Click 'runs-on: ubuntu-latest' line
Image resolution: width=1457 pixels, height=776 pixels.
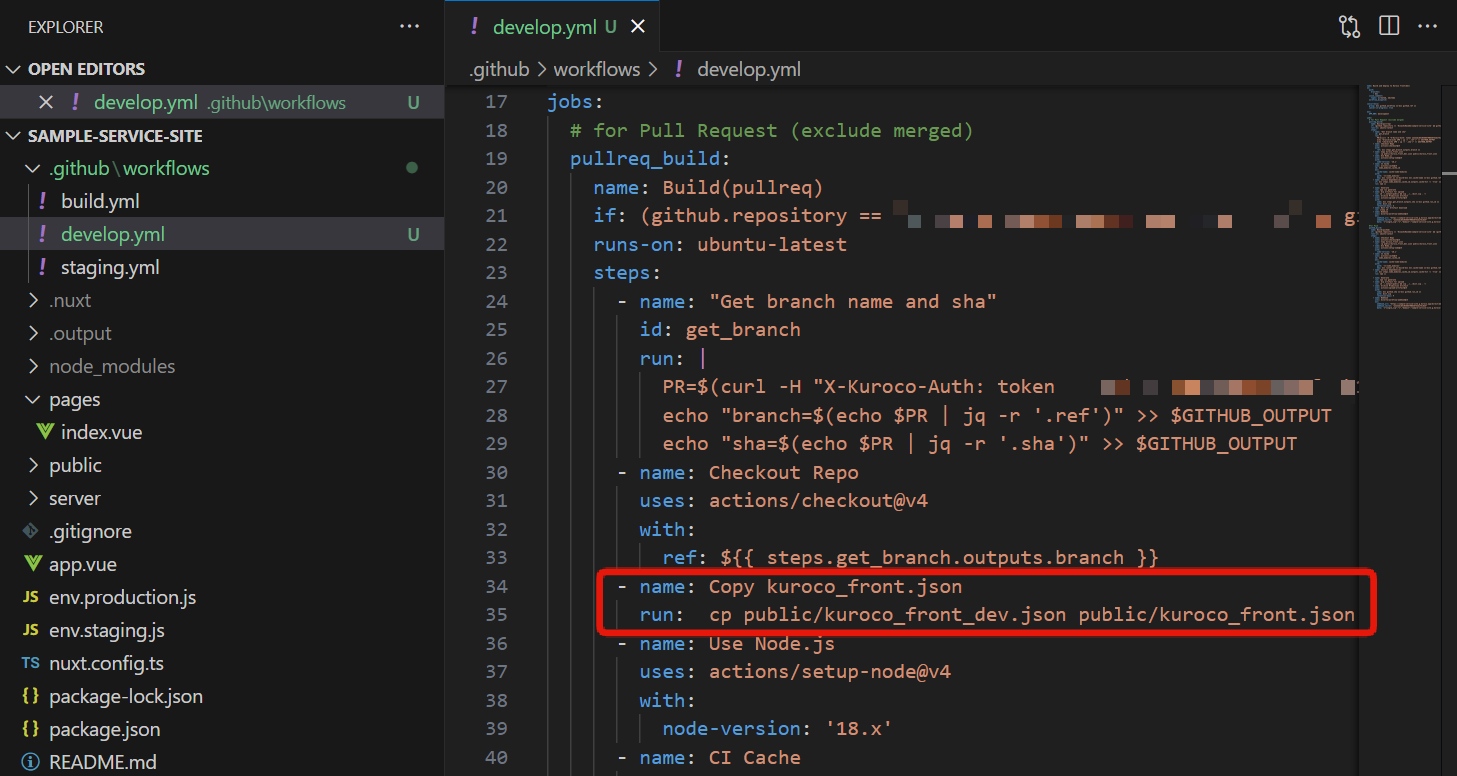click(x=720, y=244)
